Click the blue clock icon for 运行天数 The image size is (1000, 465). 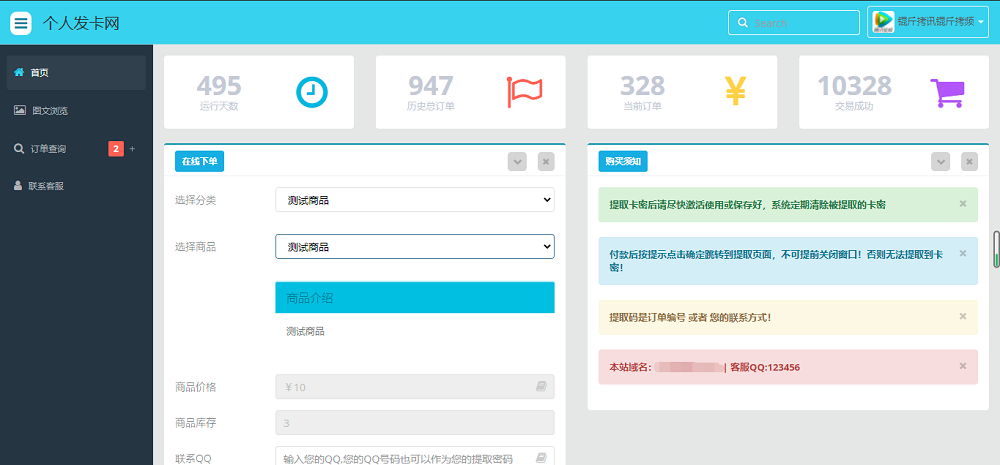pos(311,92)
